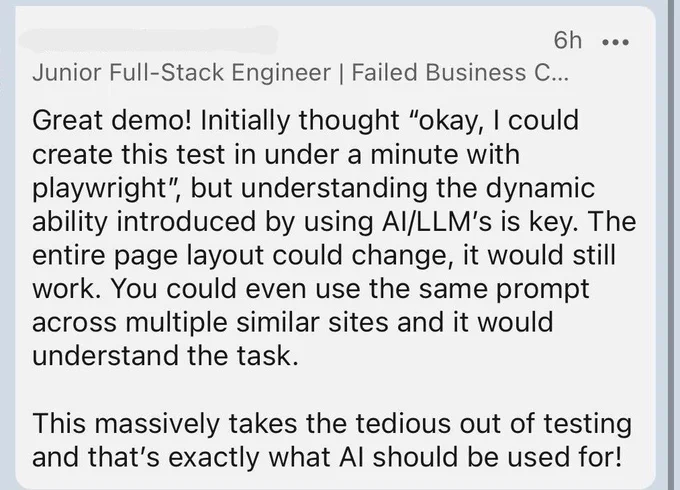
Task: Click the words tedious out of testing
Action: click(x=494, y=424)
